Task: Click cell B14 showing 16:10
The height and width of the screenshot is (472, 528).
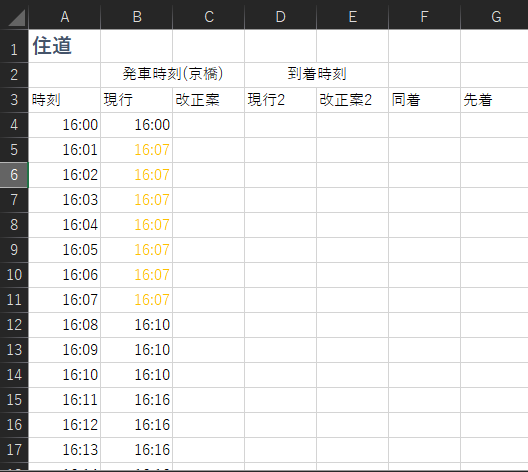Action: pyautogui.click(x=137, y=375)
